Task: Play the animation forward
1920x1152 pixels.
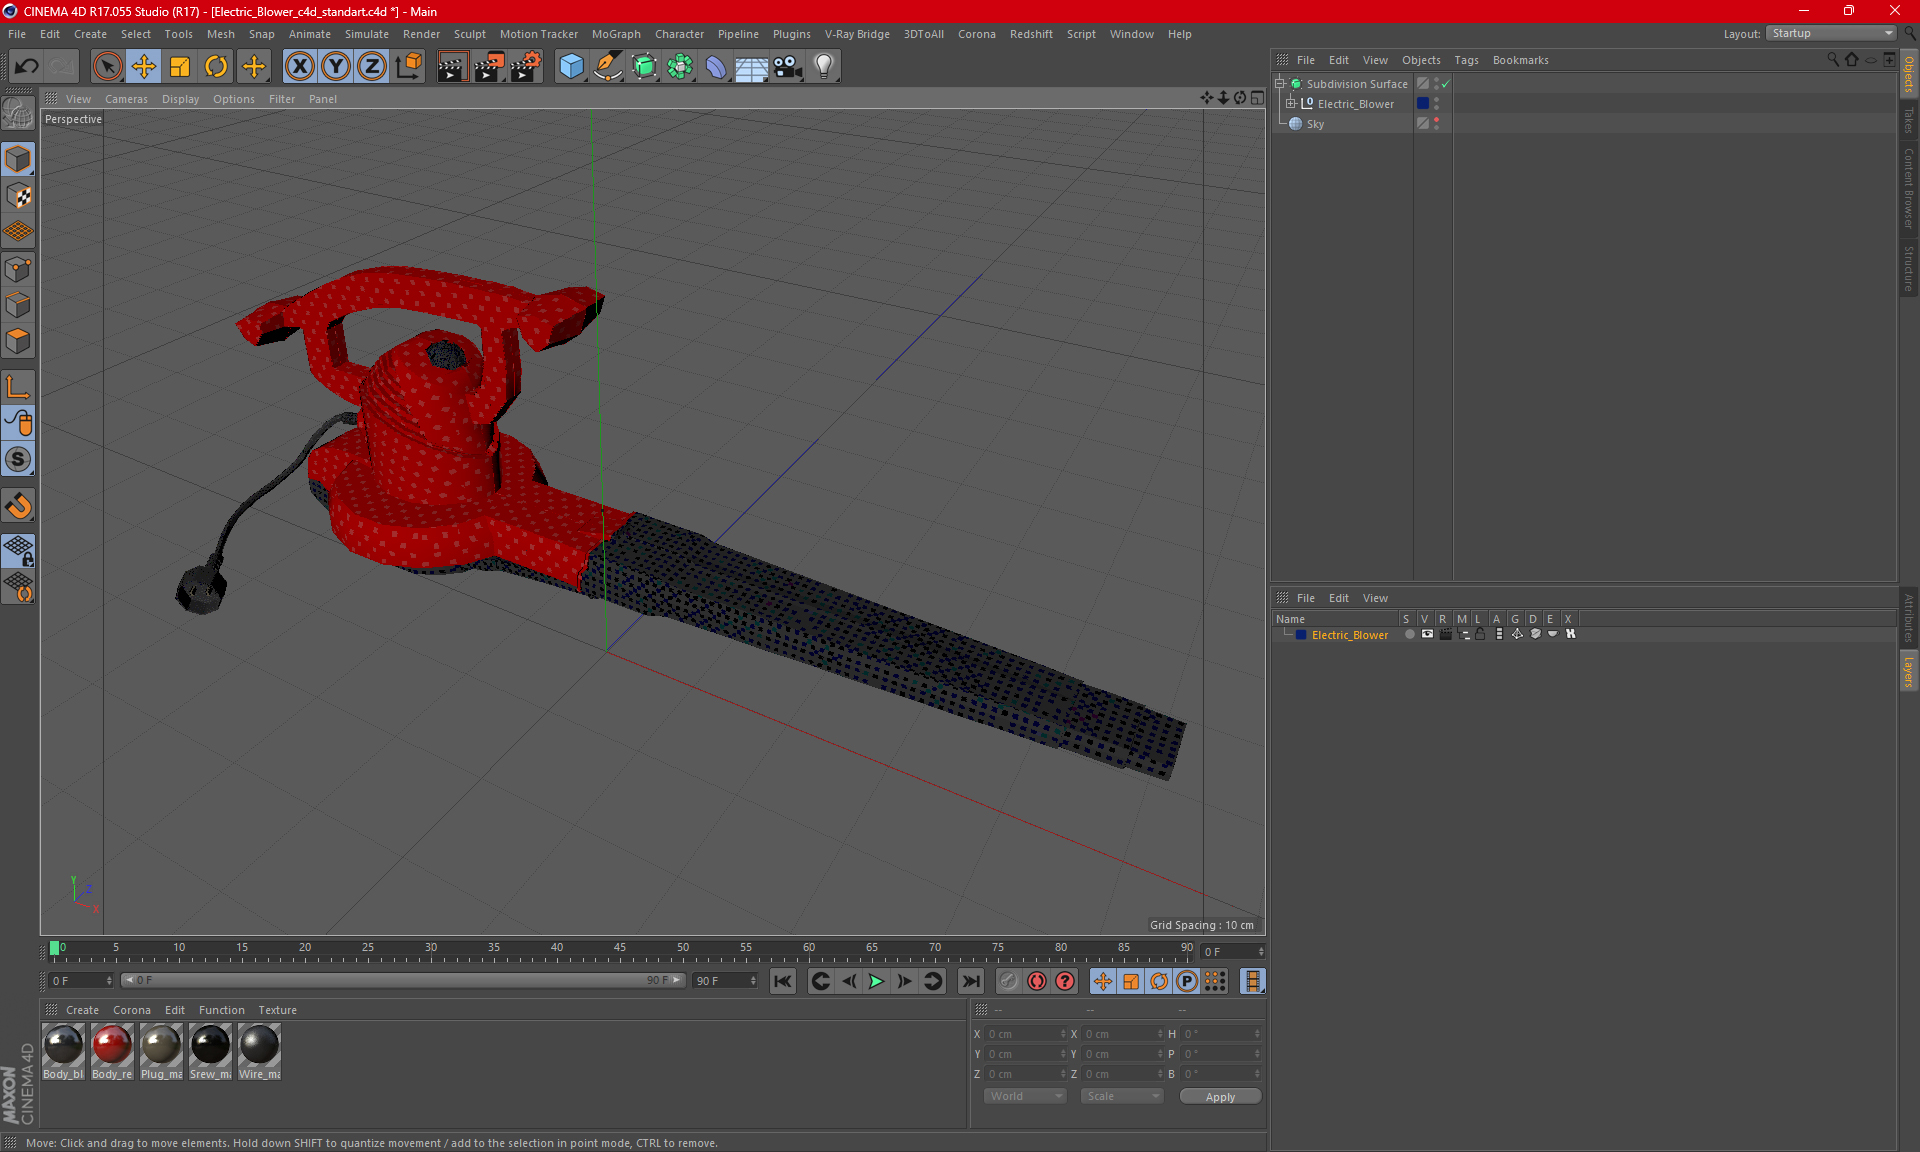Action: (876, 981)
